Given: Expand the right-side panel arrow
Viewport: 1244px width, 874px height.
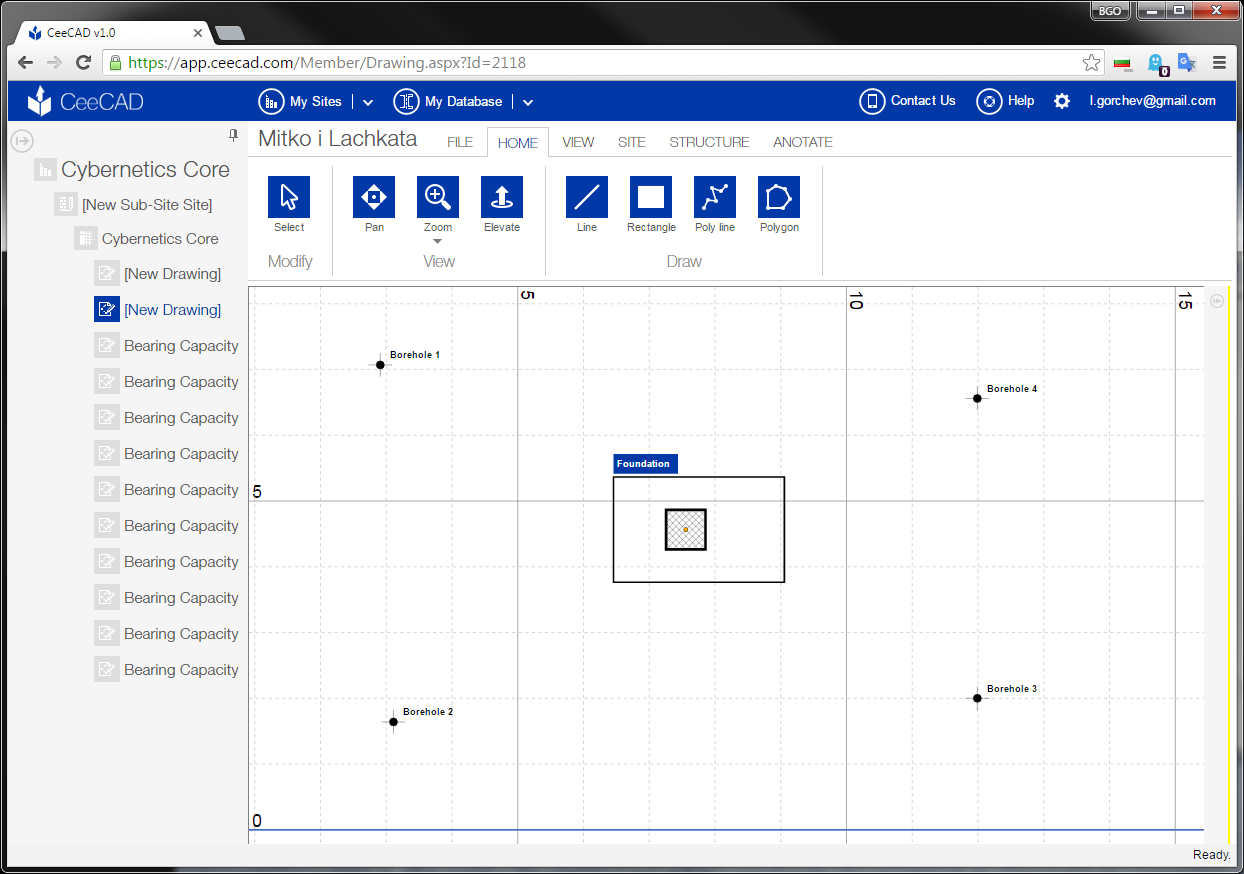Looking at the screenshot, I should pos(1217,300).
